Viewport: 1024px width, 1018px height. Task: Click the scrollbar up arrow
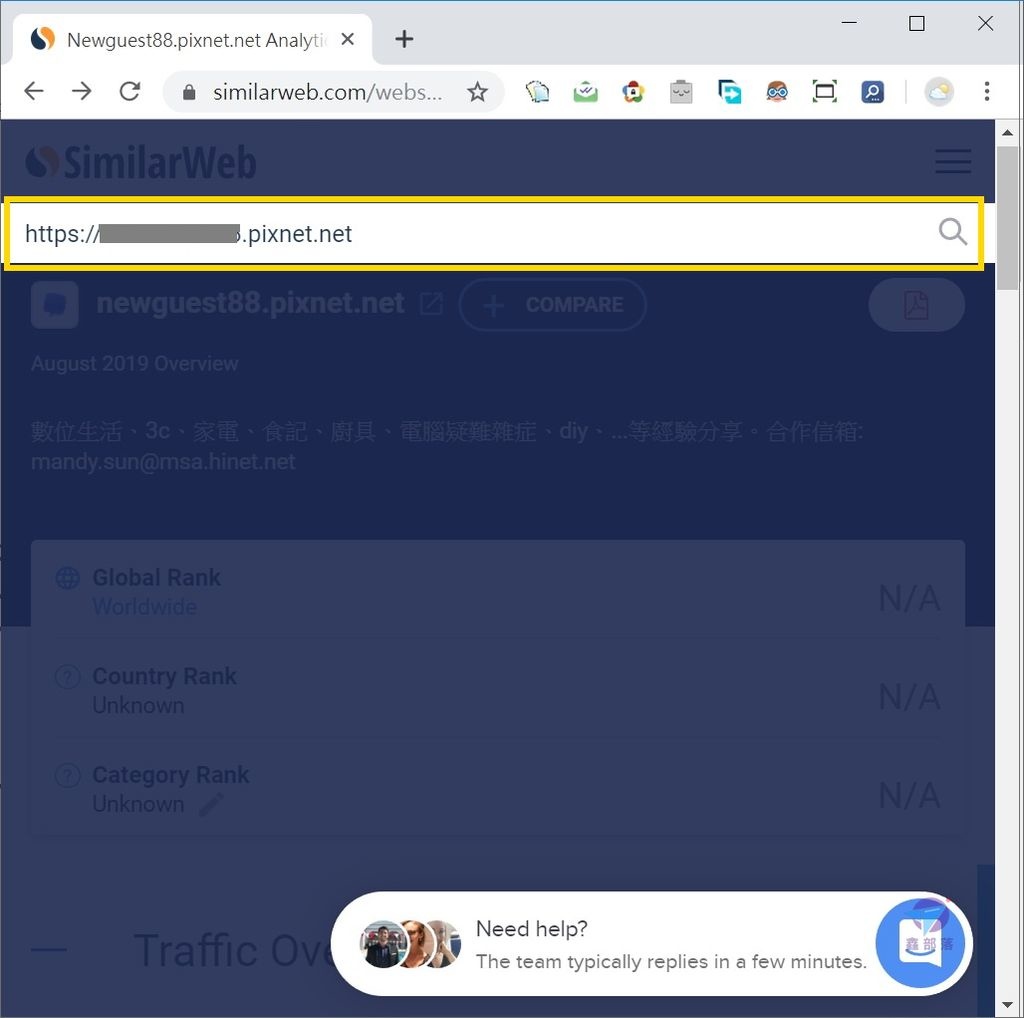pos(1008,133)
